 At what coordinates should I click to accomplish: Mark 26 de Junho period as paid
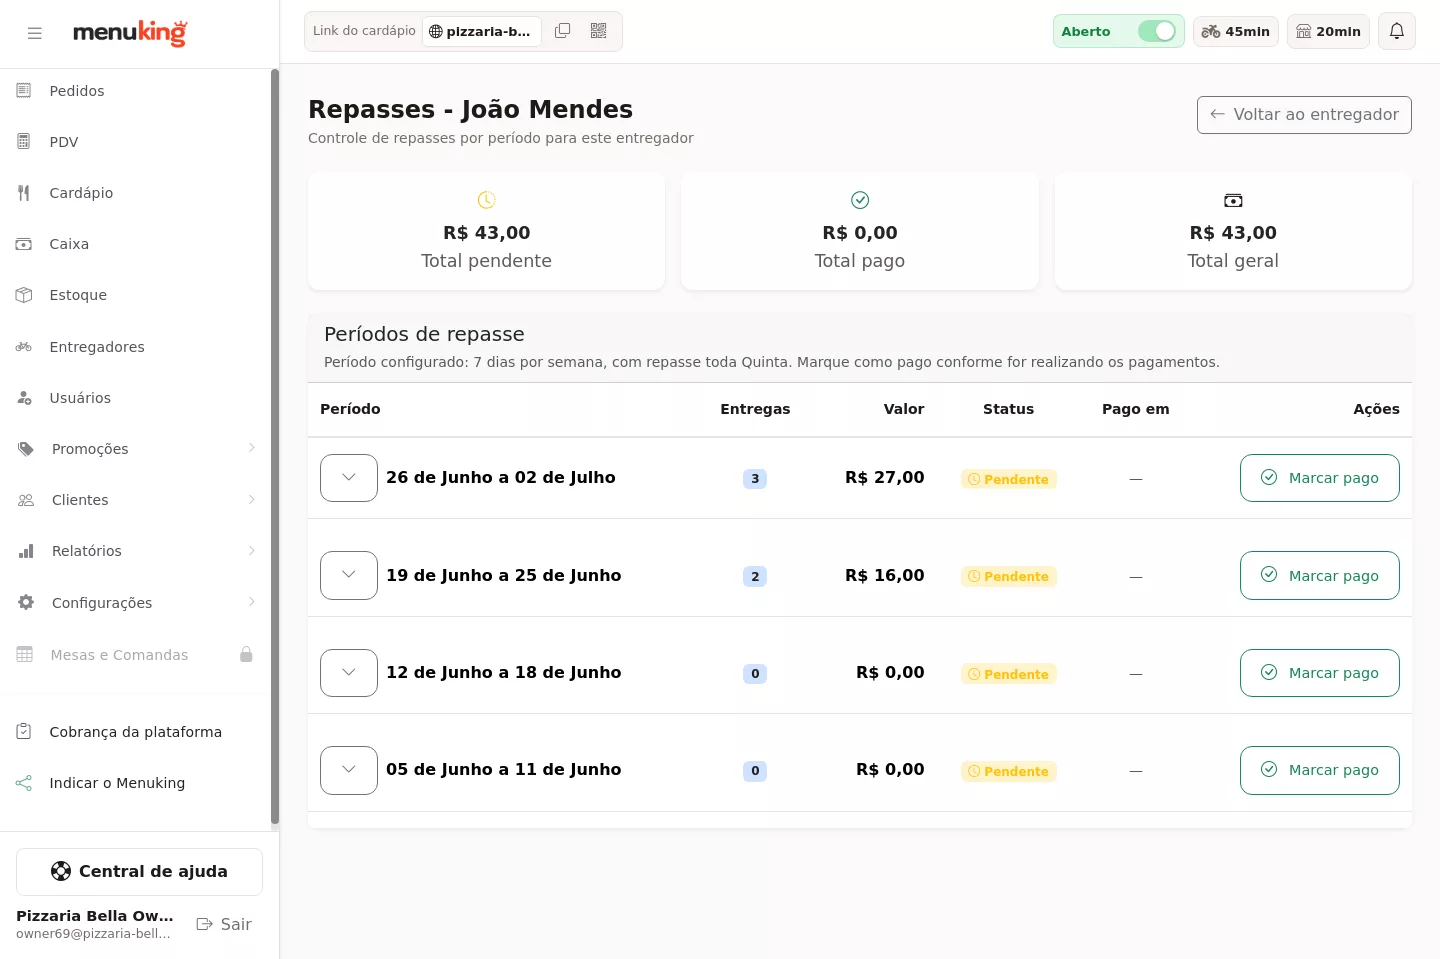pyautogui.click(x=1320, y=478)
